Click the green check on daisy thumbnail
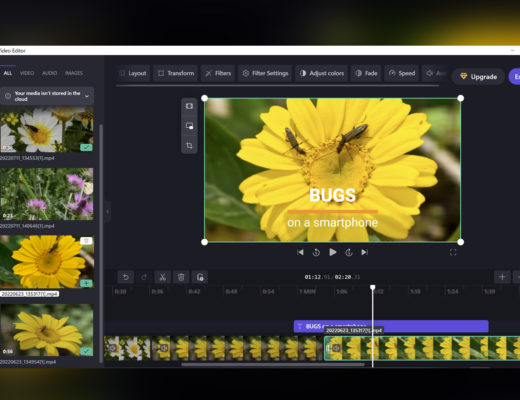520x400 pixels. pyautogui.click(x=86, y=147)
